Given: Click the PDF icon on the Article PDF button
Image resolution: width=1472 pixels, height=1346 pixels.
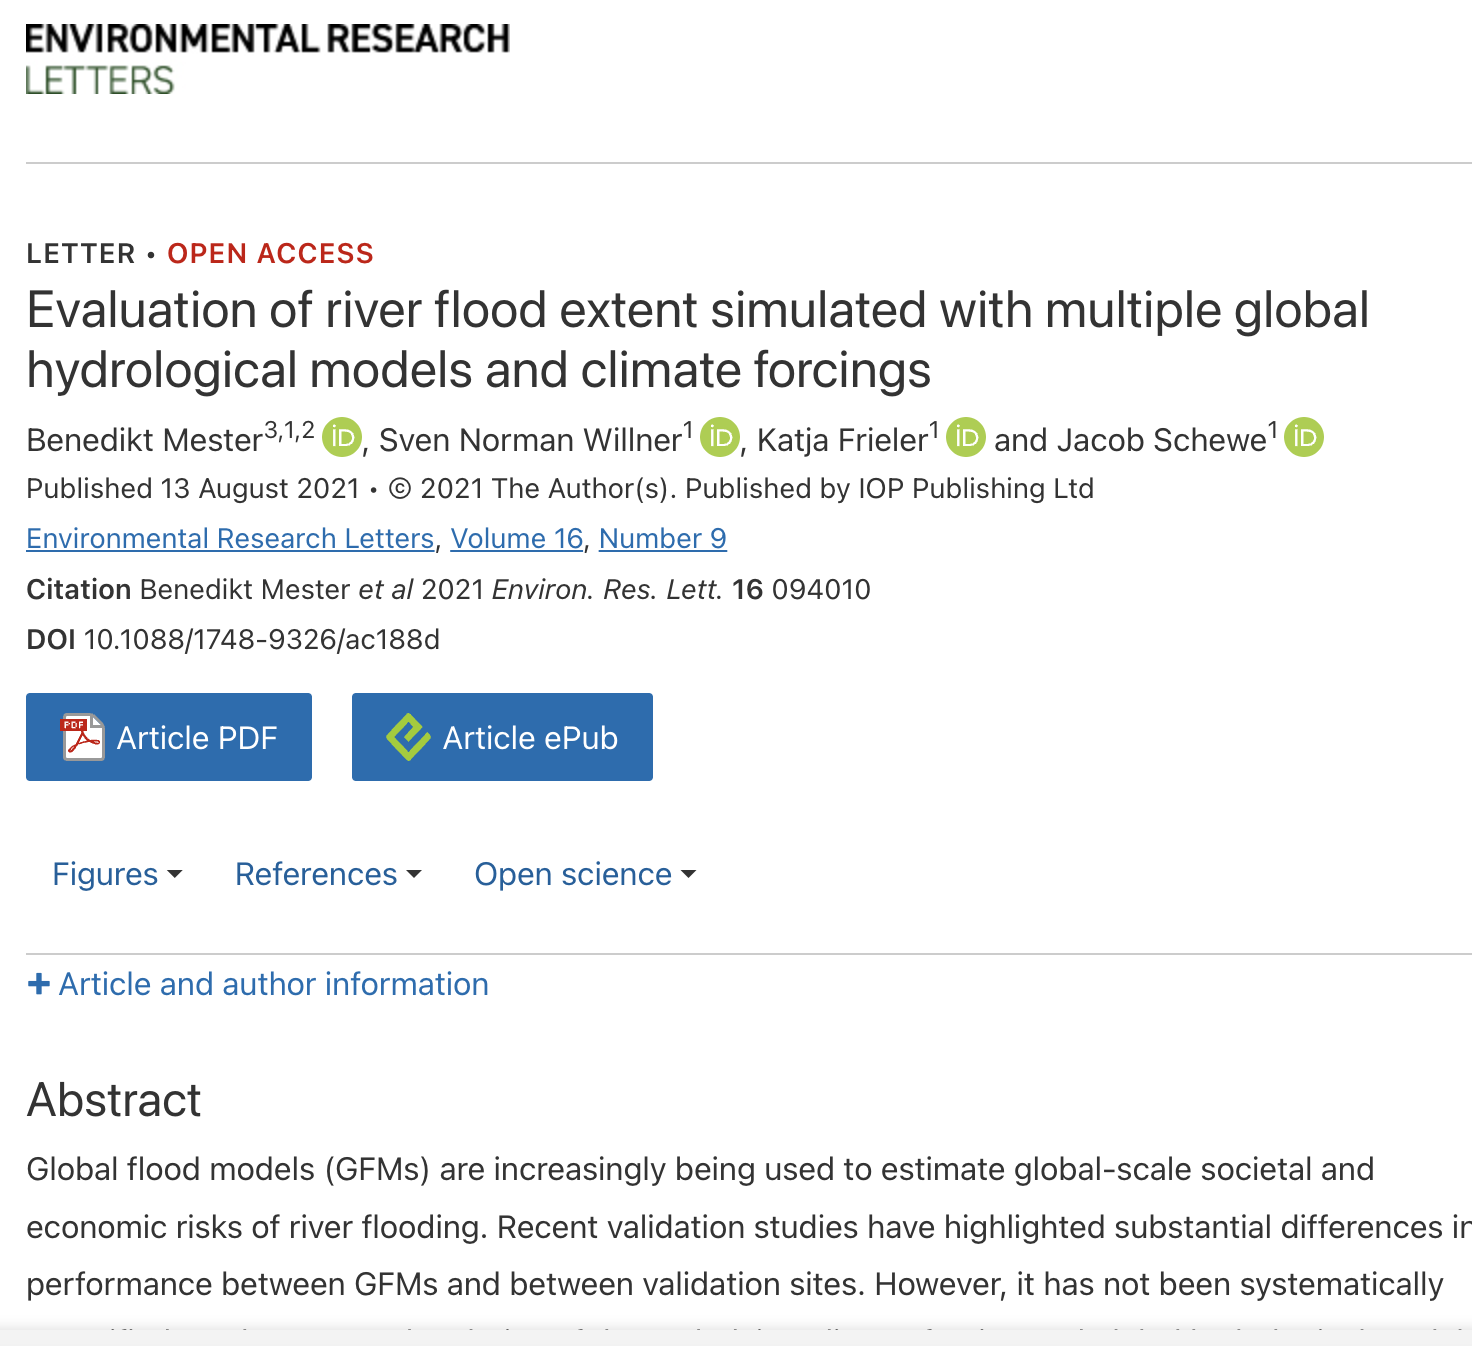Looking at the screenshot, I should (81, 736).
